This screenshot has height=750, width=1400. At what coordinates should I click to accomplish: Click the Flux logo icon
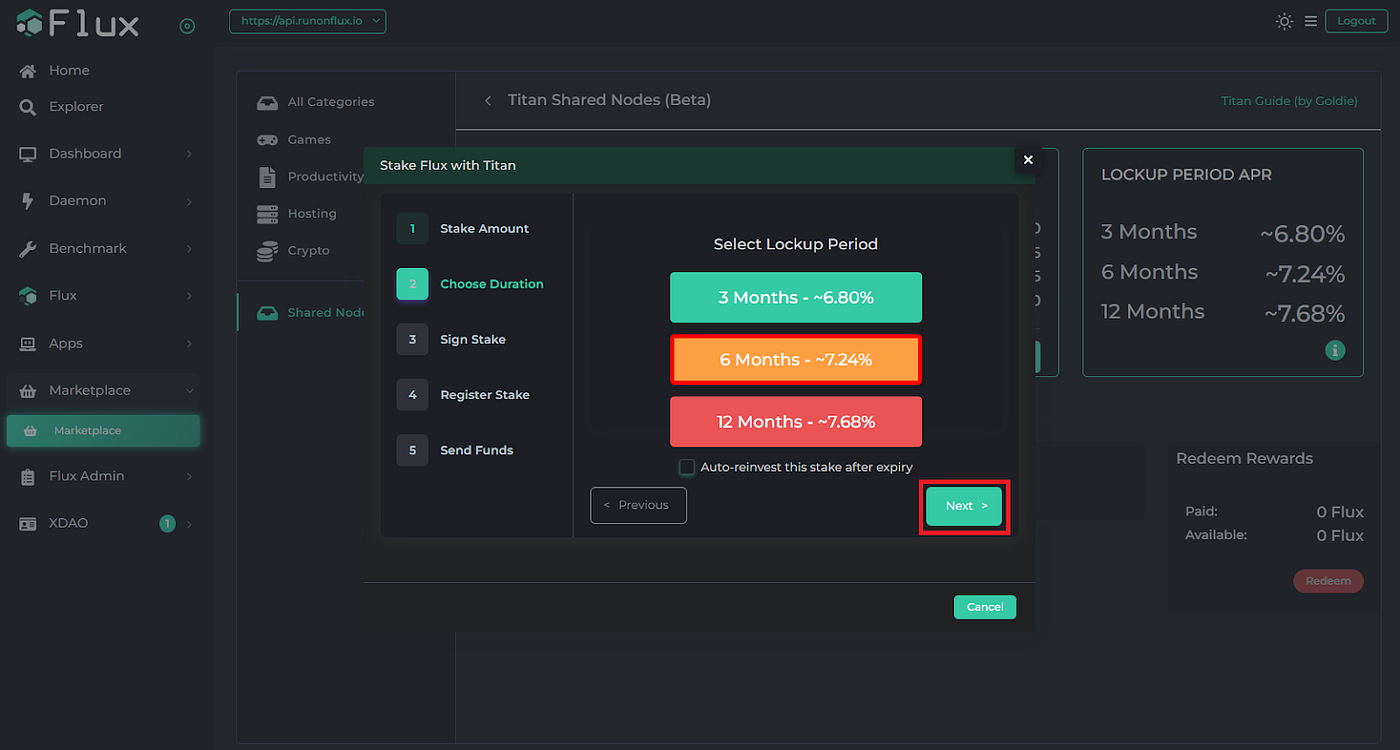pos(30,22)
